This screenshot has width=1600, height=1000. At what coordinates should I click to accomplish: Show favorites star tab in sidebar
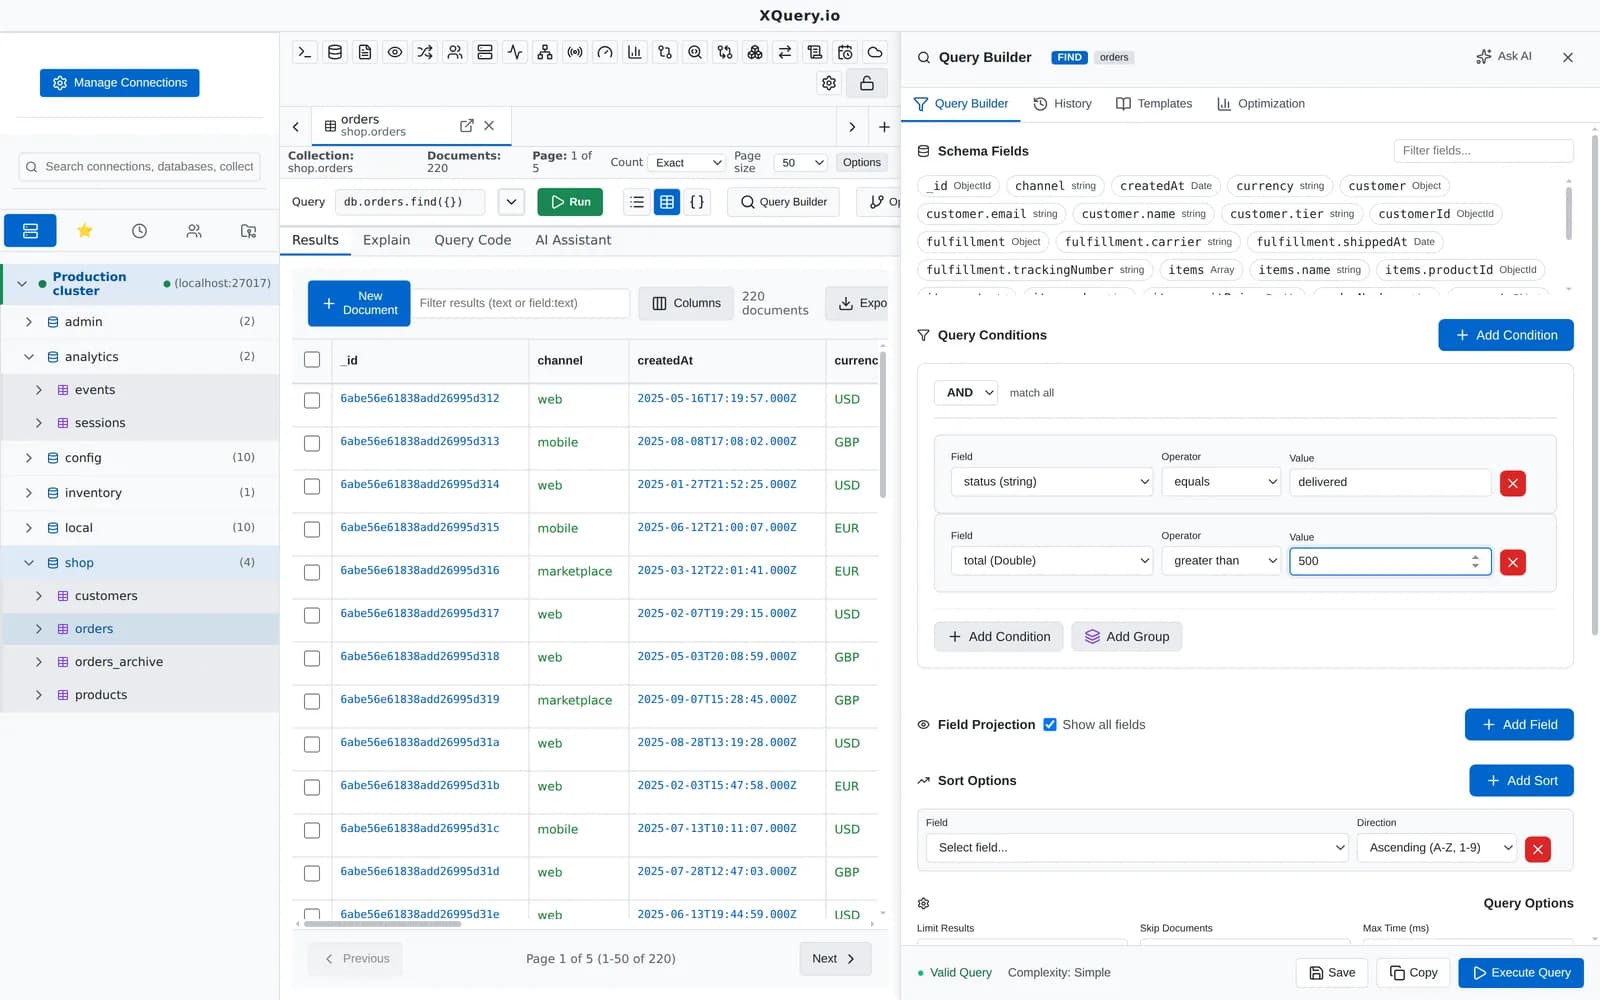(85, 231)
